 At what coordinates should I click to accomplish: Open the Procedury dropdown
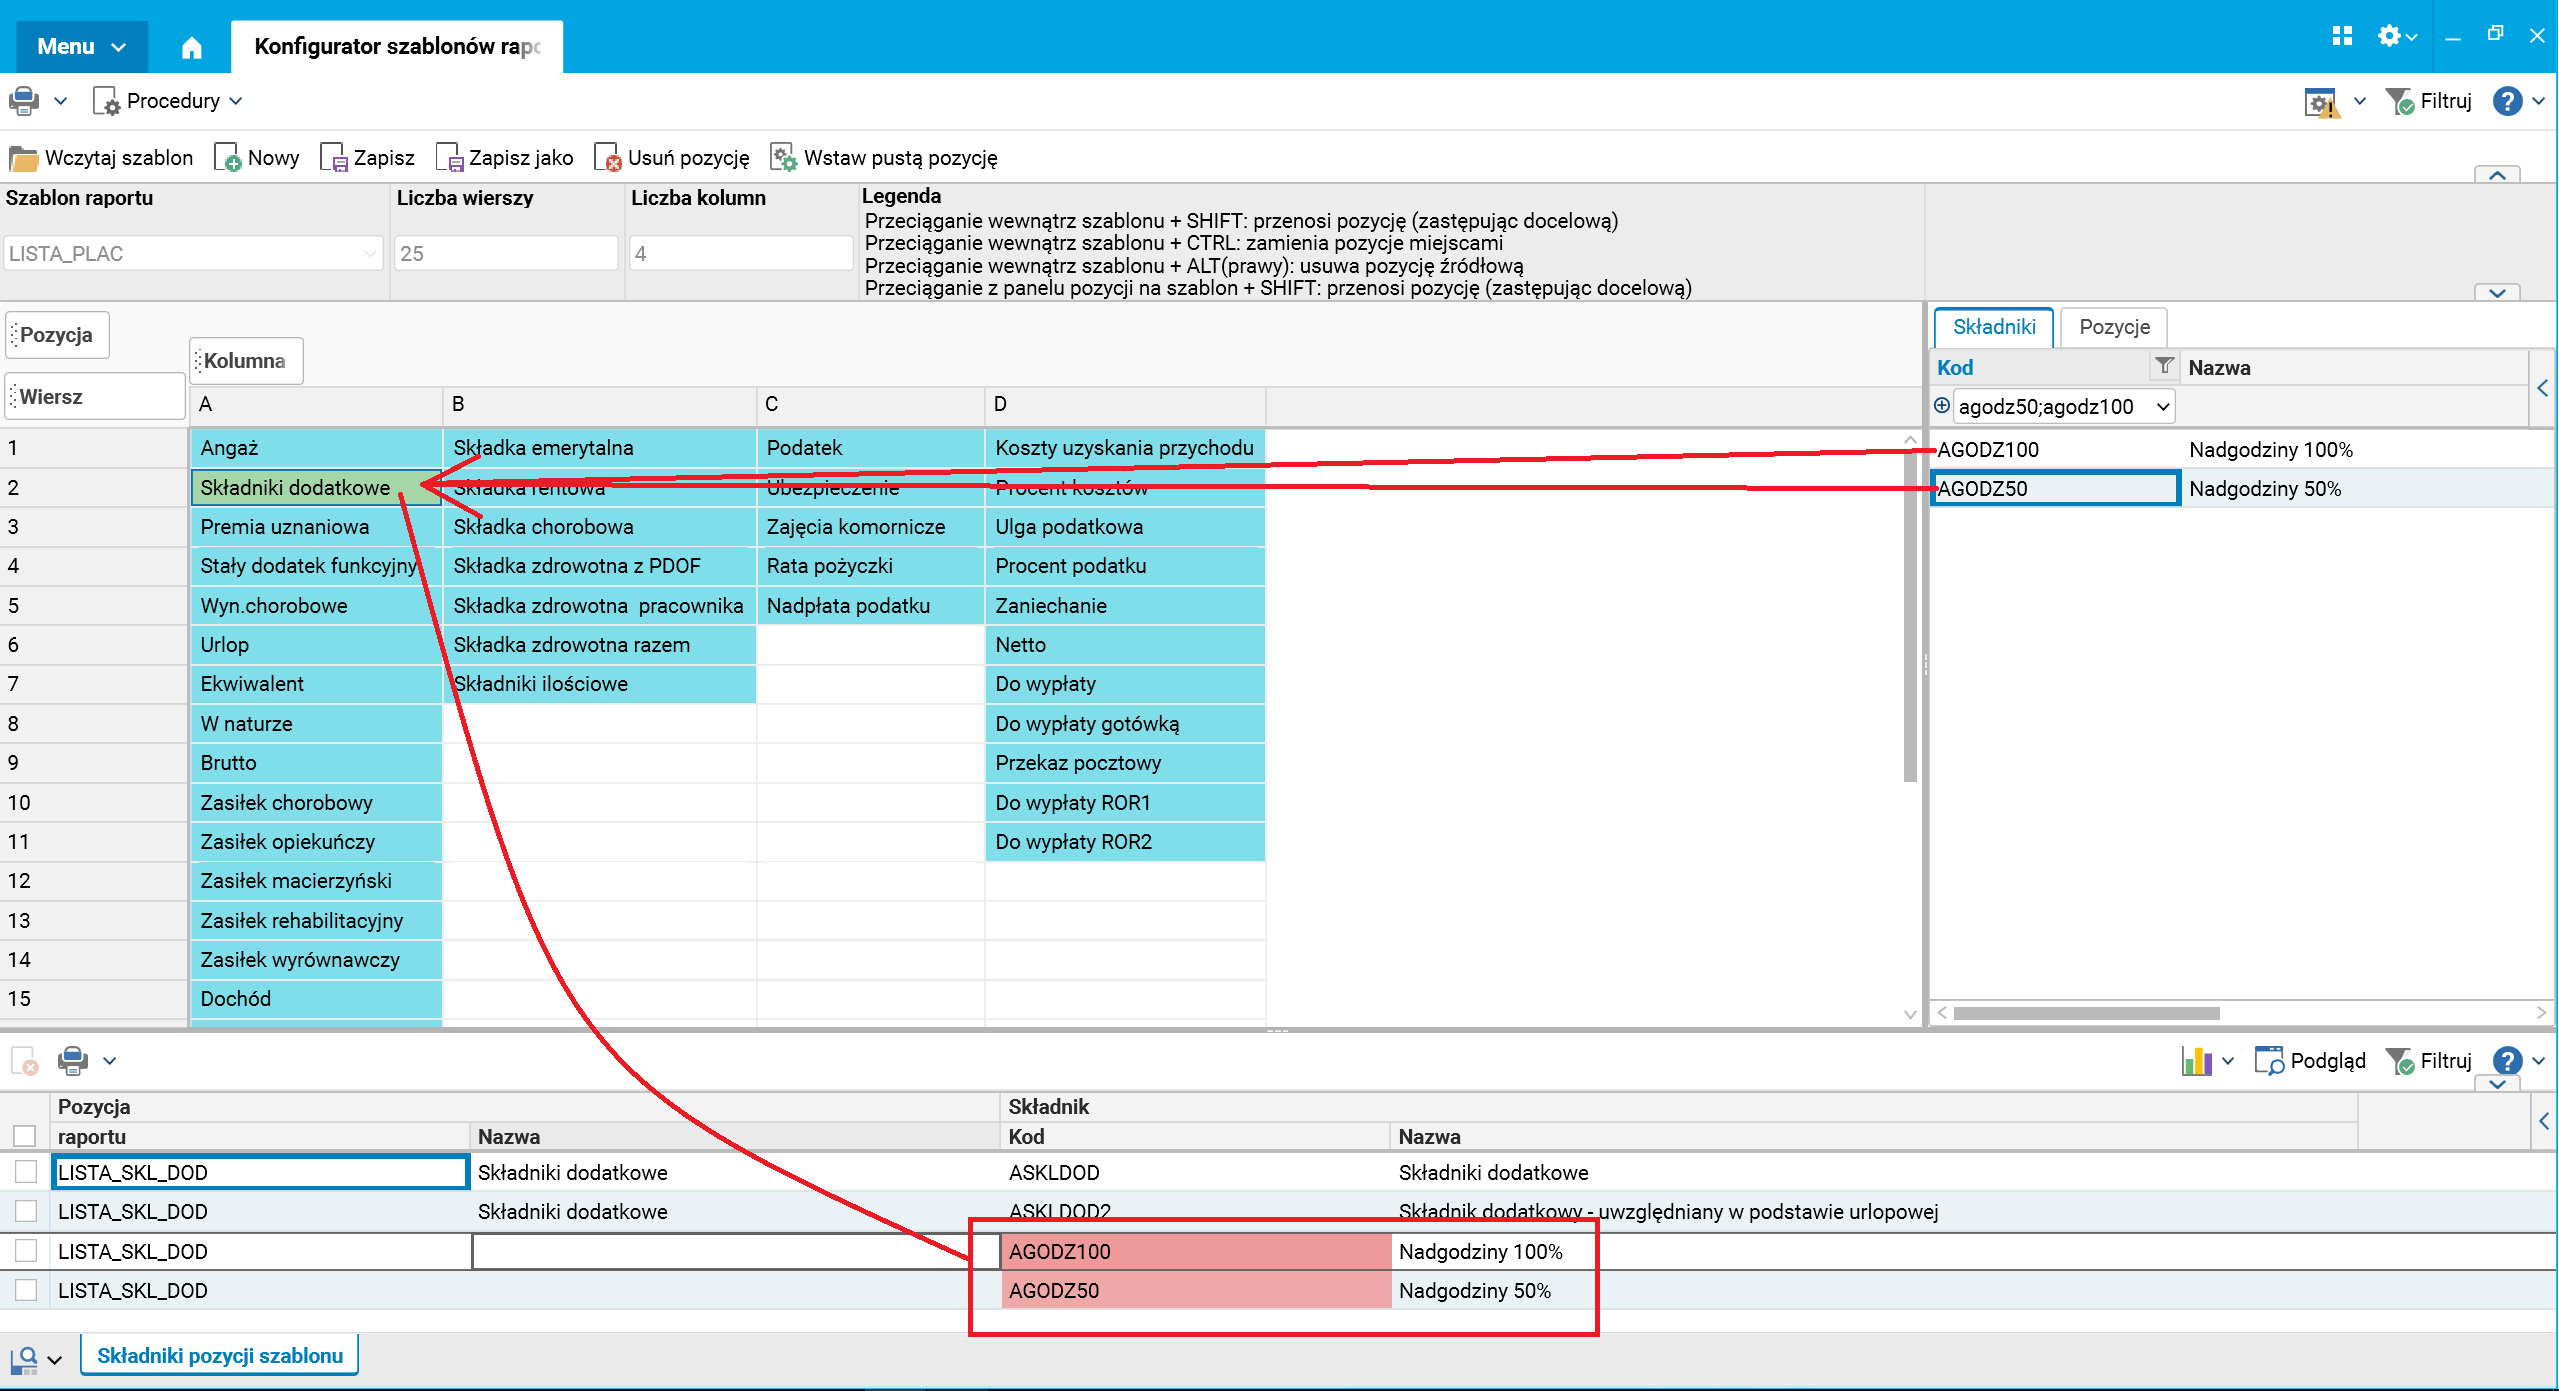click(x=170, y=101)
